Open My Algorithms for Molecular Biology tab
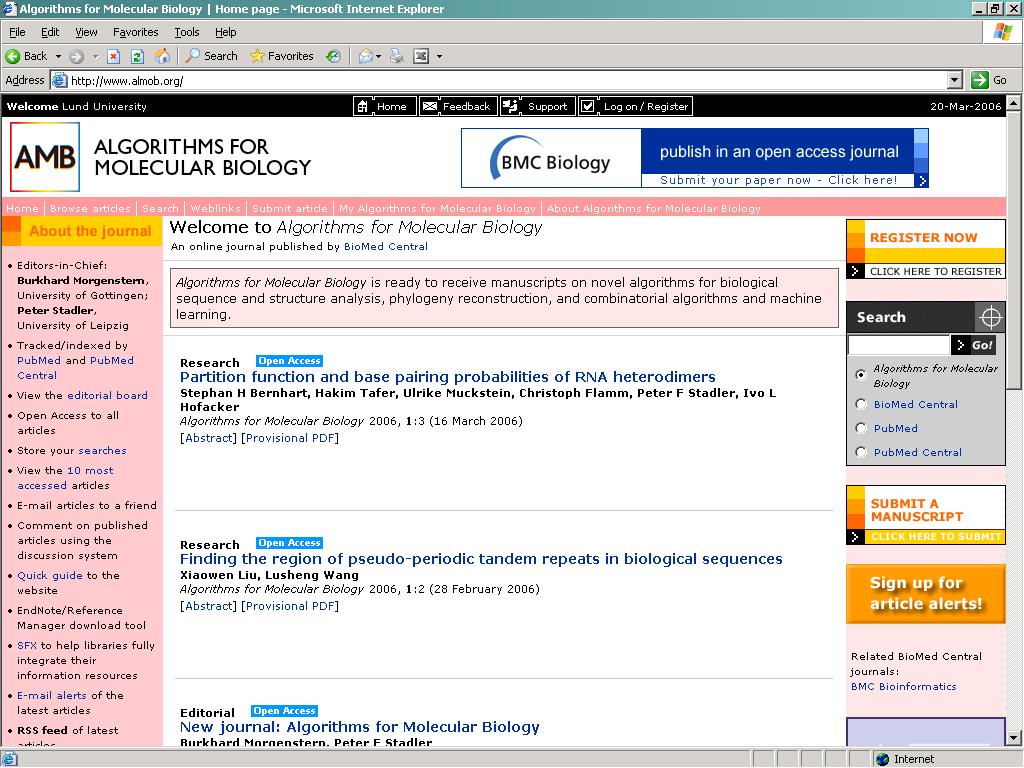 (437, 208)
